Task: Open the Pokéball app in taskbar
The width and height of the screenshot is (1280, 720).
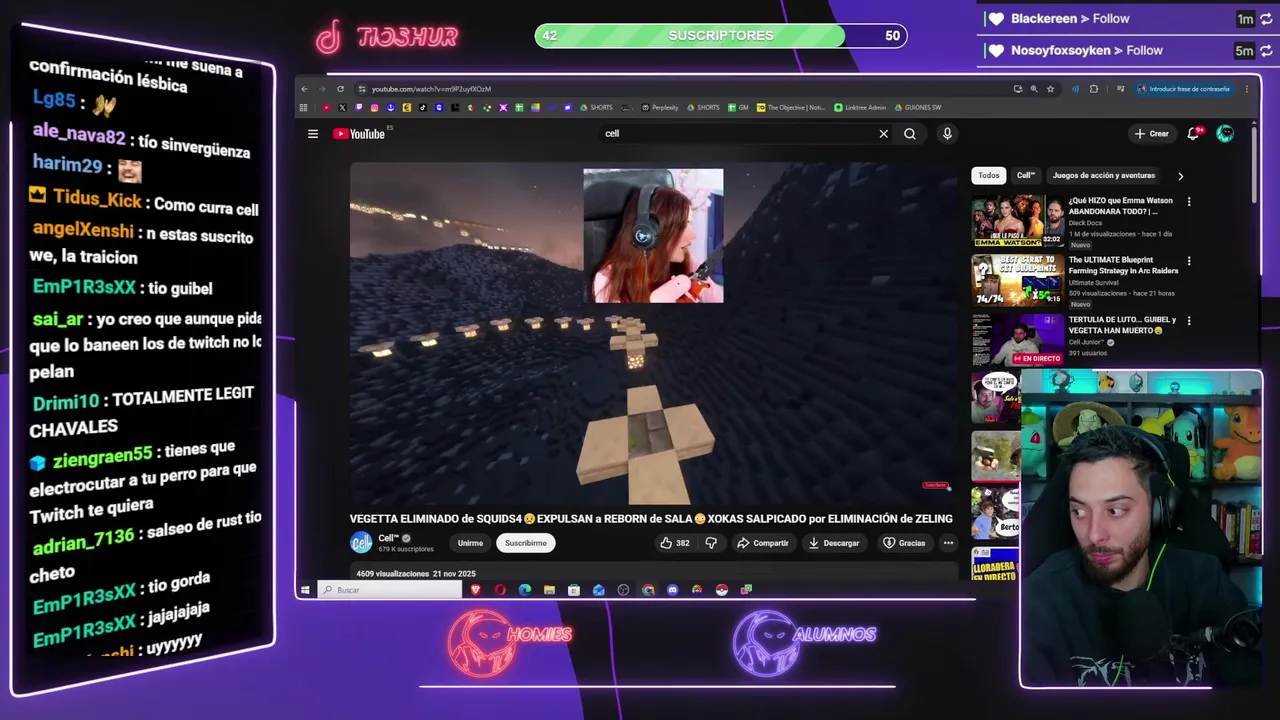Action: pos(721,590)
